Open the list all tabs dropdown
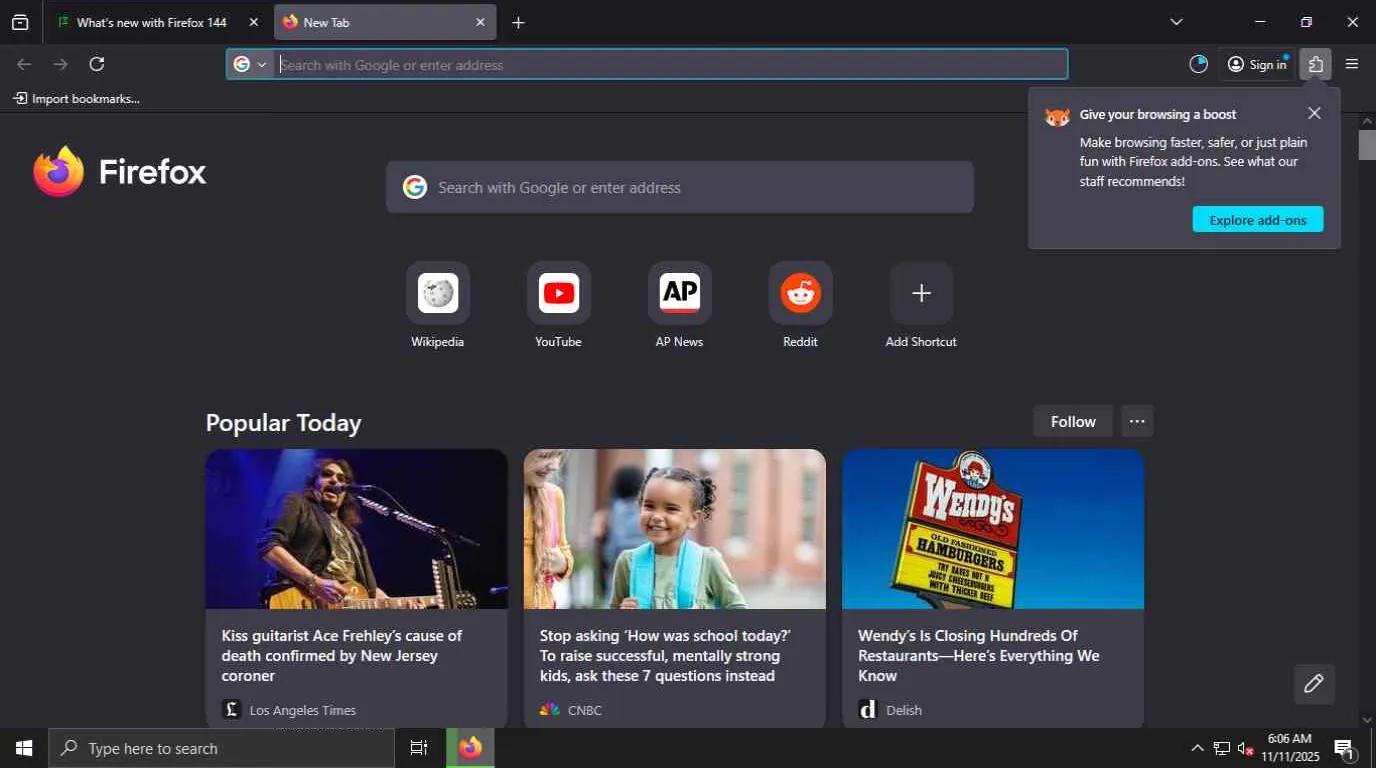The width and height of the screenshot is (1376, 768). click(1176, 22)
